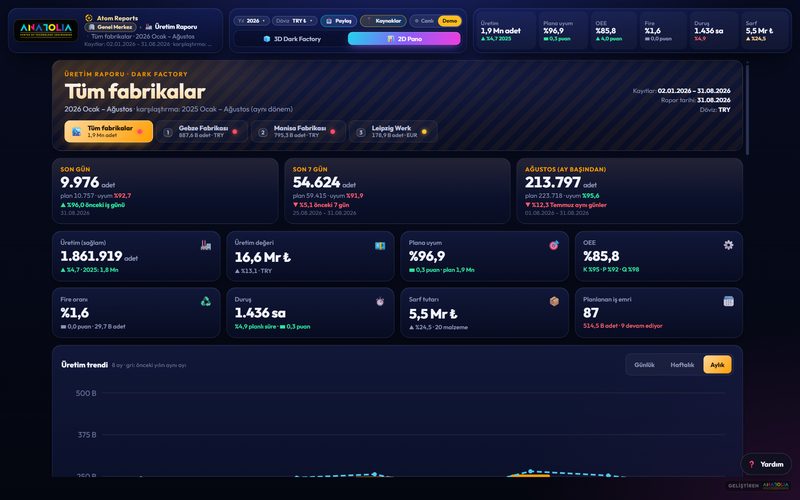Click the alarm clock icon on Duruş card
The width and height of the screenshot is (800, 500).
[380, 302]
